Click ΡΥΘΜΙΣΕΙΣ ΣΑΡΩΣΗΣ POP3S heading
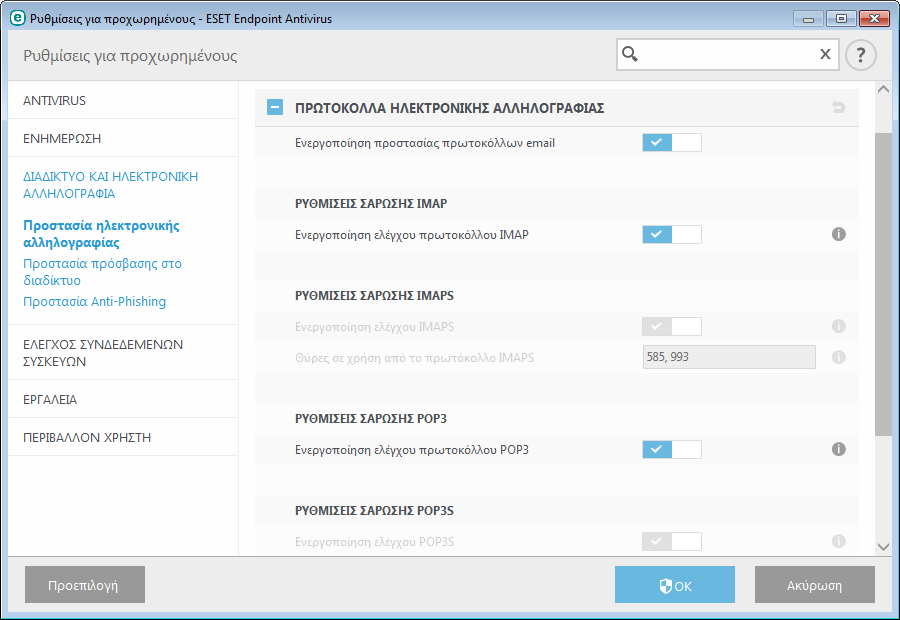Image resolution: width=900 pixels, height=620 pixels. tap(374, 510)
